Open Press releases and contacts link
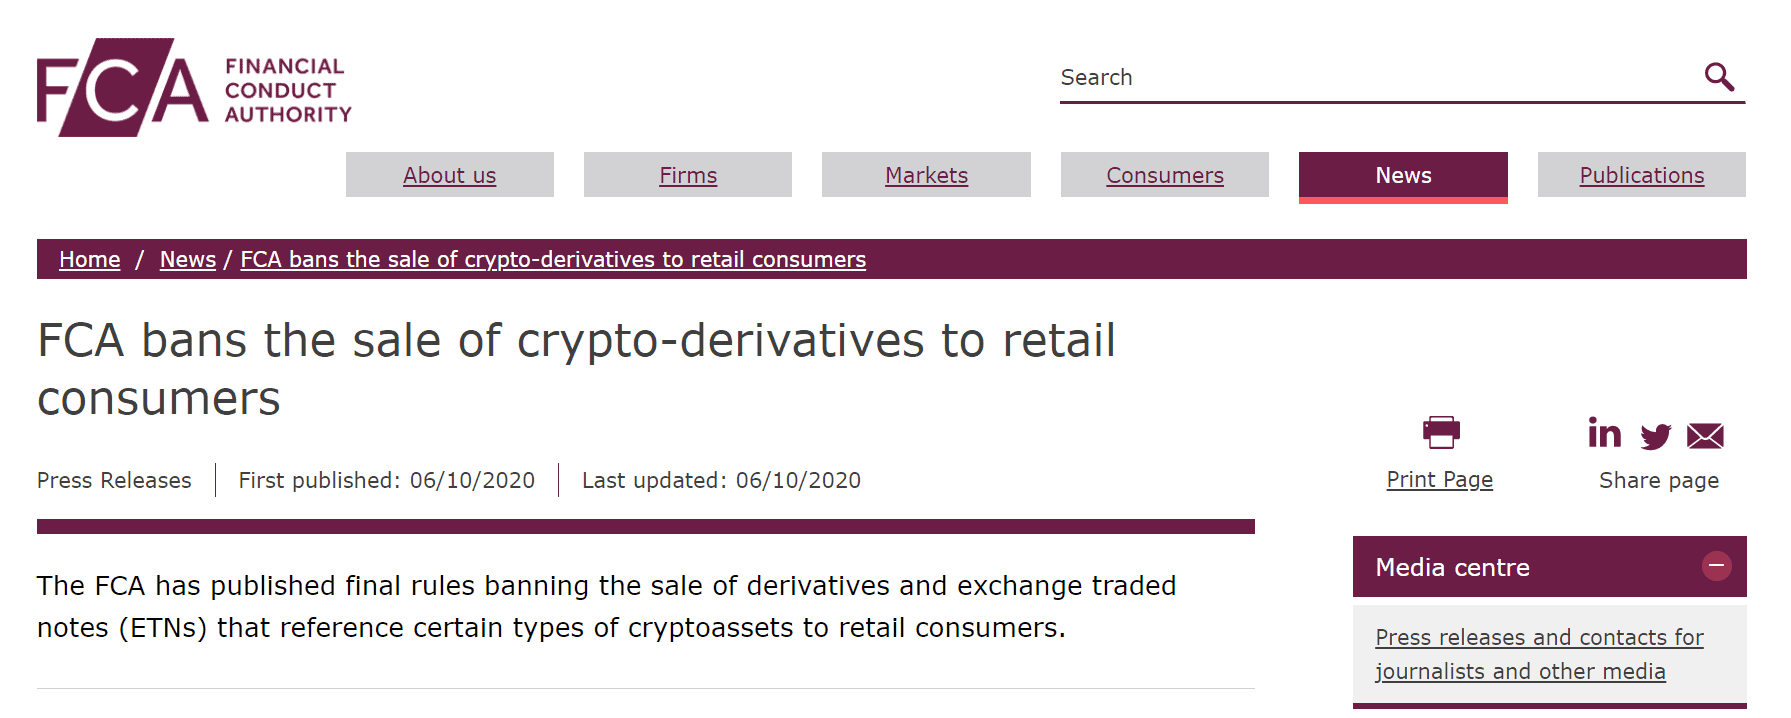 (x=1539, y=654)
